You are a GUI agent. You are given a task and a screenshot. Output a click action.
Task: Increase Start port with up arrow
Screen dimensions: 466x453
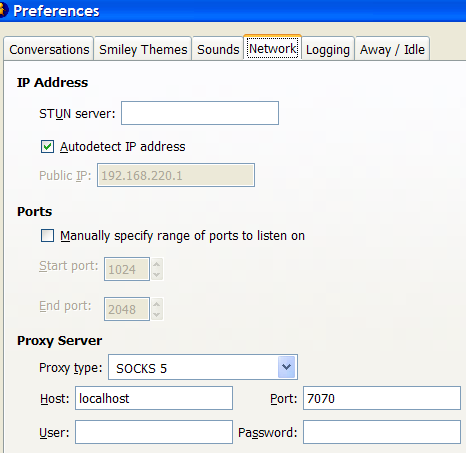[157, 264]
